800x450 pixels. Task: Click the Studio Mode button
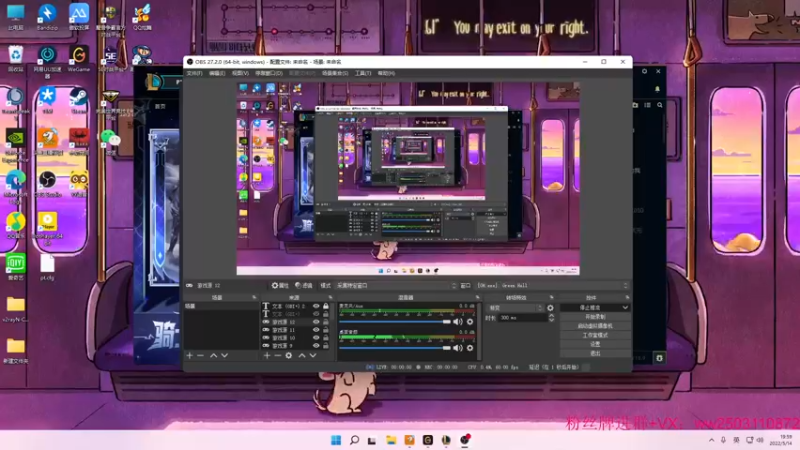(595, 335)
